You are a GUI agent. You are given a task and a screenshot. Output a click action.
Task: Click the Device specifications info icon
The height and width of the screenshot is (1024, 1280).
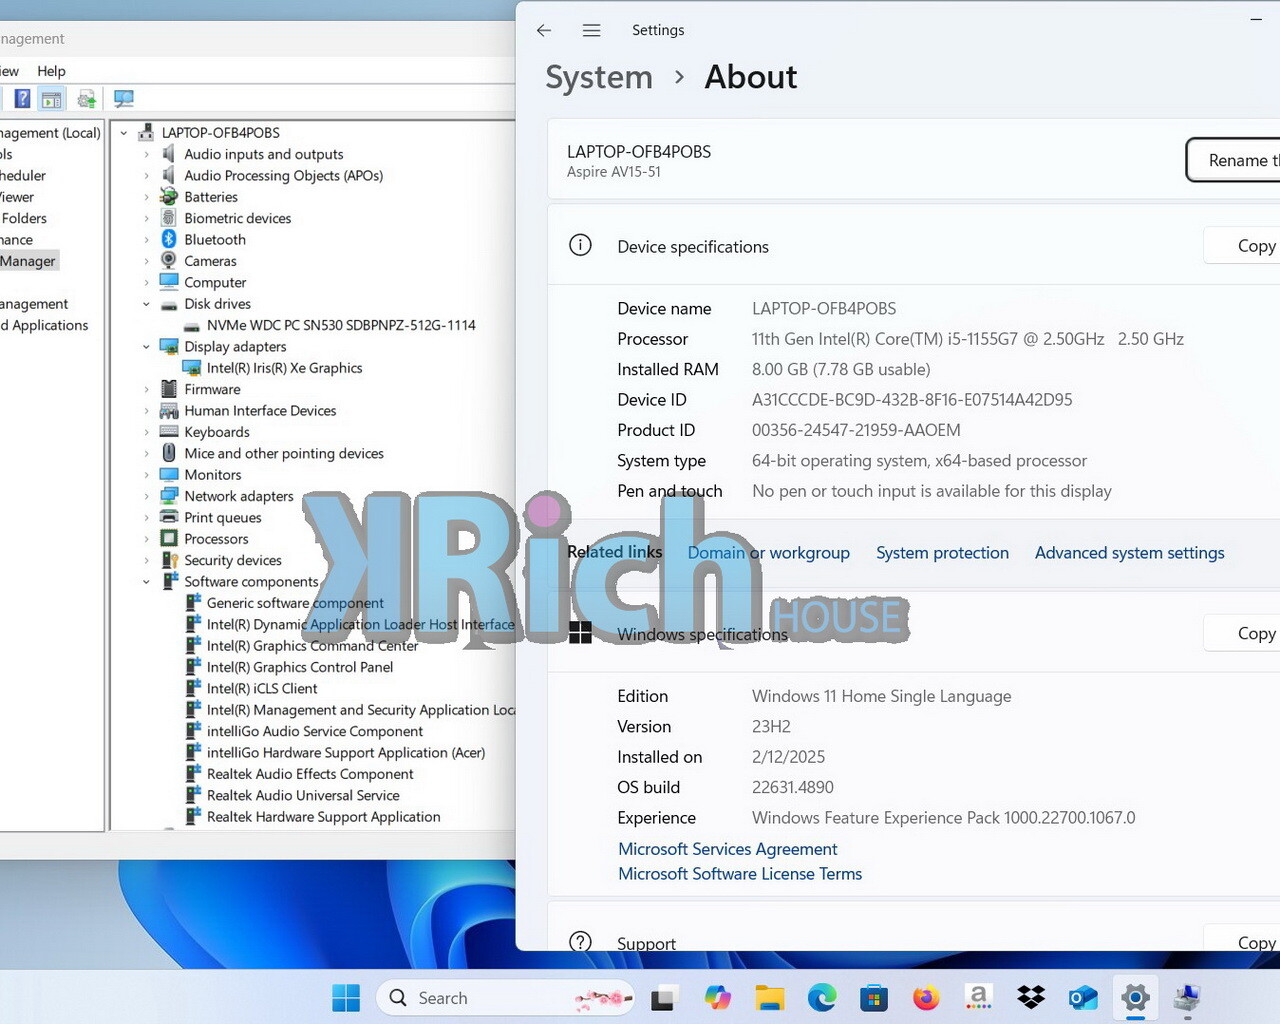(x=580, y=245)
